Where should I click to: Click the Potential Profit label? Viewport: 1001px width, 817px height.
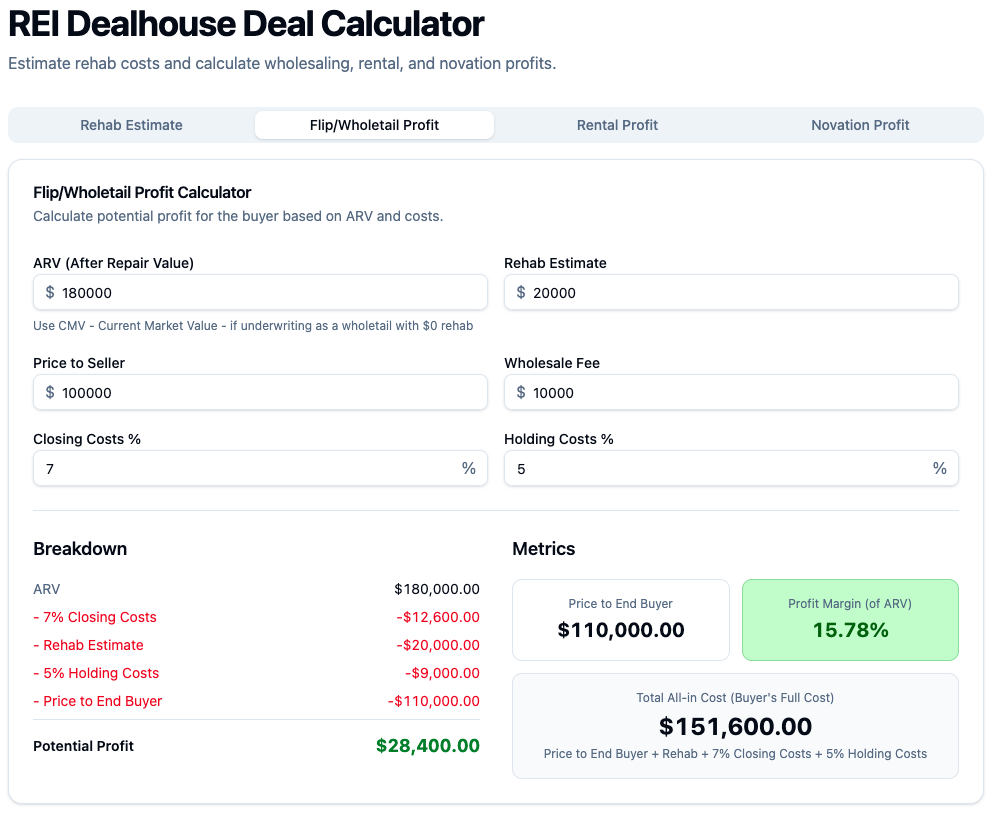point(84,746)
